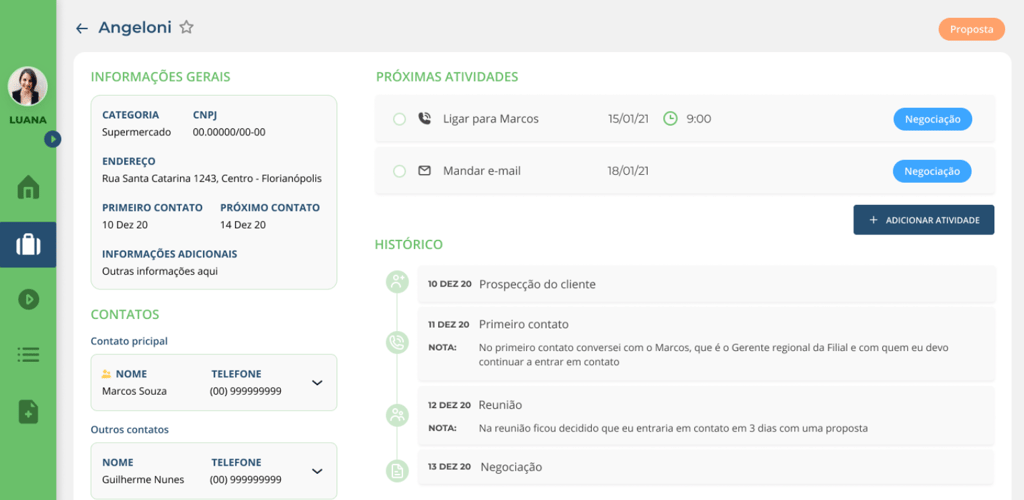Open Prospecção do cliente history entry
Viewport: 1024px width, 500px height.
(x=707, y=285)
